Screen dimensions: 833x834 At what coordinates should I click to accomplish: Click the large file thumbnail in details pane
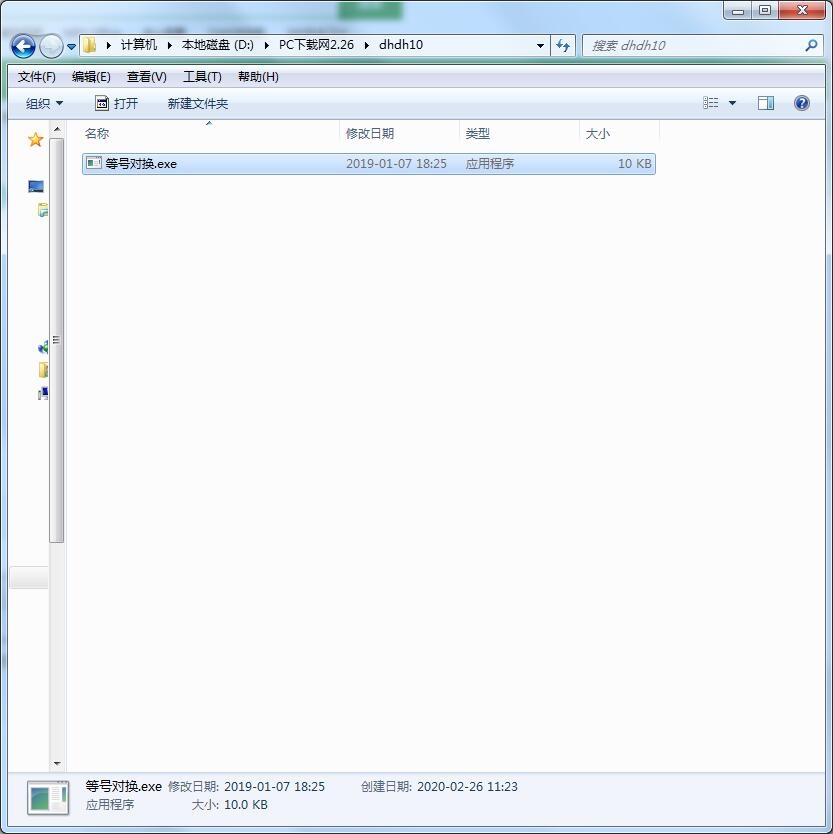[48, 798]
